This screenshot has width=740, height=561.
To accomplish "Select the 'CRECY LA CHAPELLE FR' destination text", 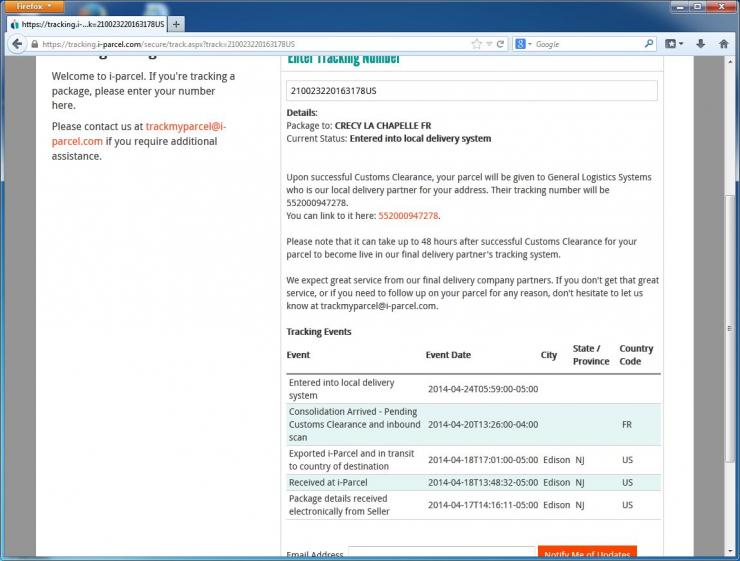I will [383, 126].
